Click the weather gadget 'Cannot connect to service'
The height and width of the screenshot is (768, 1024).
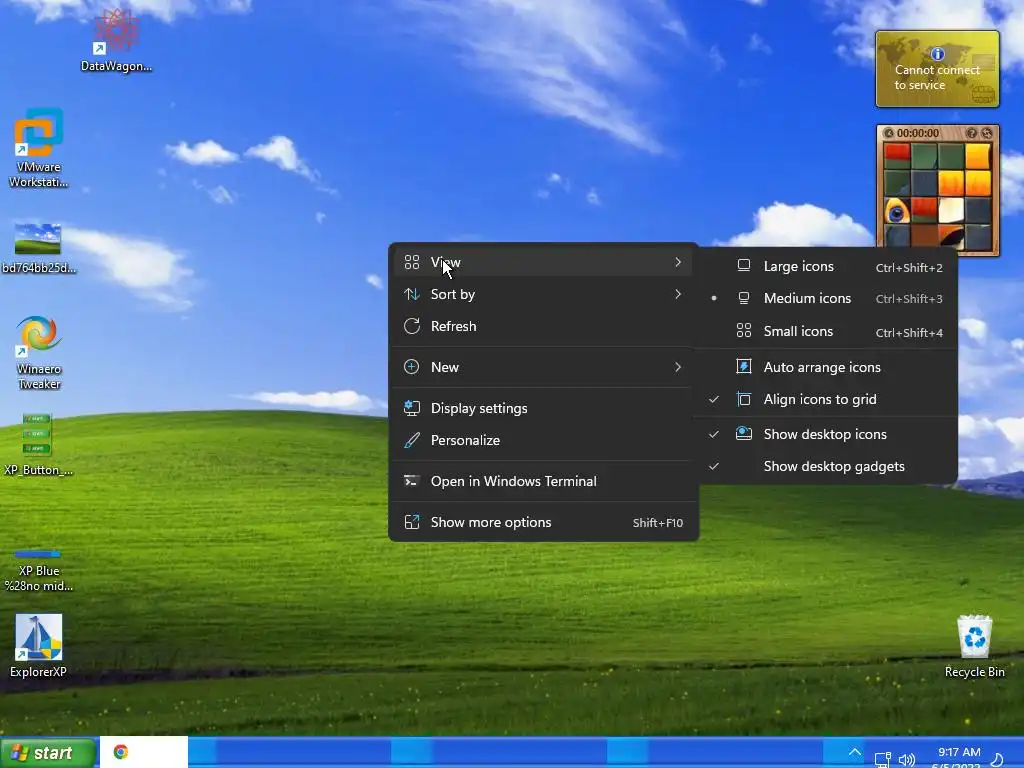pyautogui.click(x=937, y=69)
